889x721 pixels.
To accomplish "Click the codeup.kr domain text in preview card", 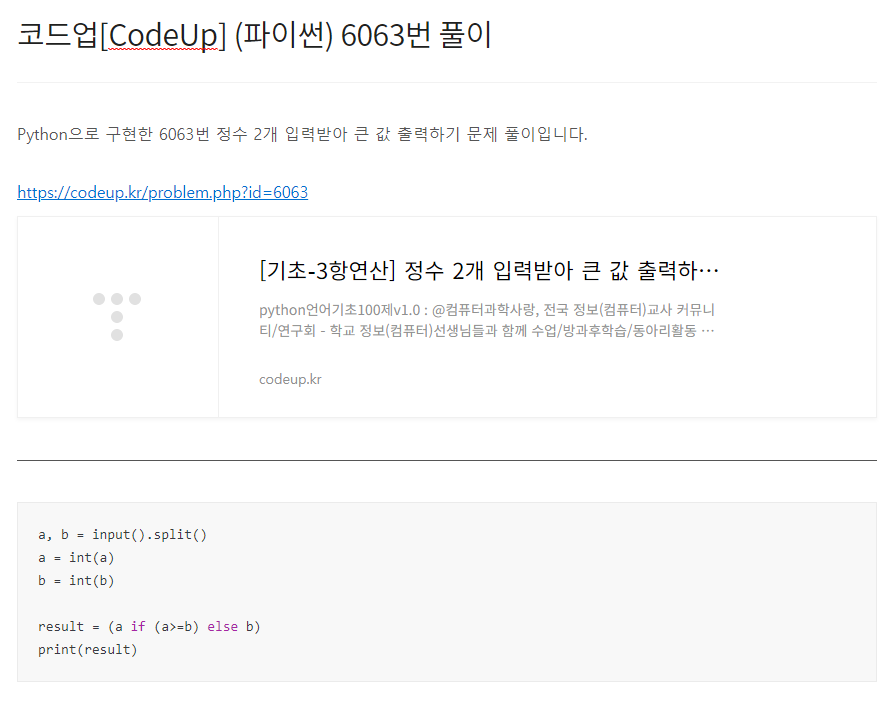I will 290,379.
